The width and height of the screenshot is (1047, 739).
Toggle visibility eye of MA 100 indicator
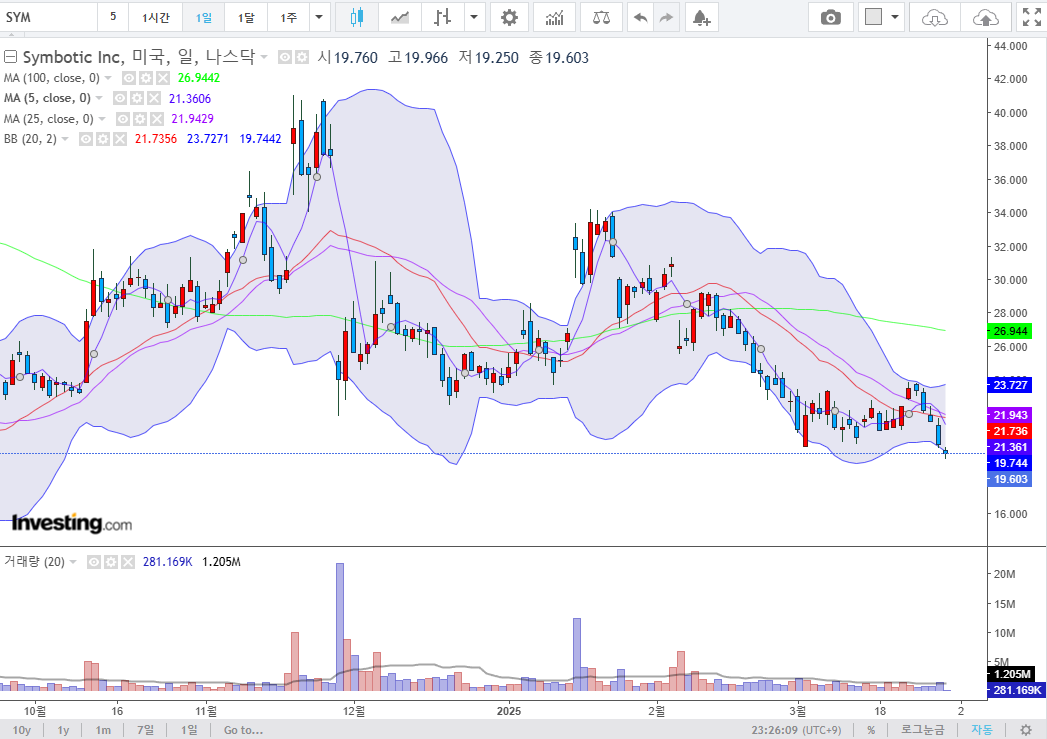pos(129,78)
